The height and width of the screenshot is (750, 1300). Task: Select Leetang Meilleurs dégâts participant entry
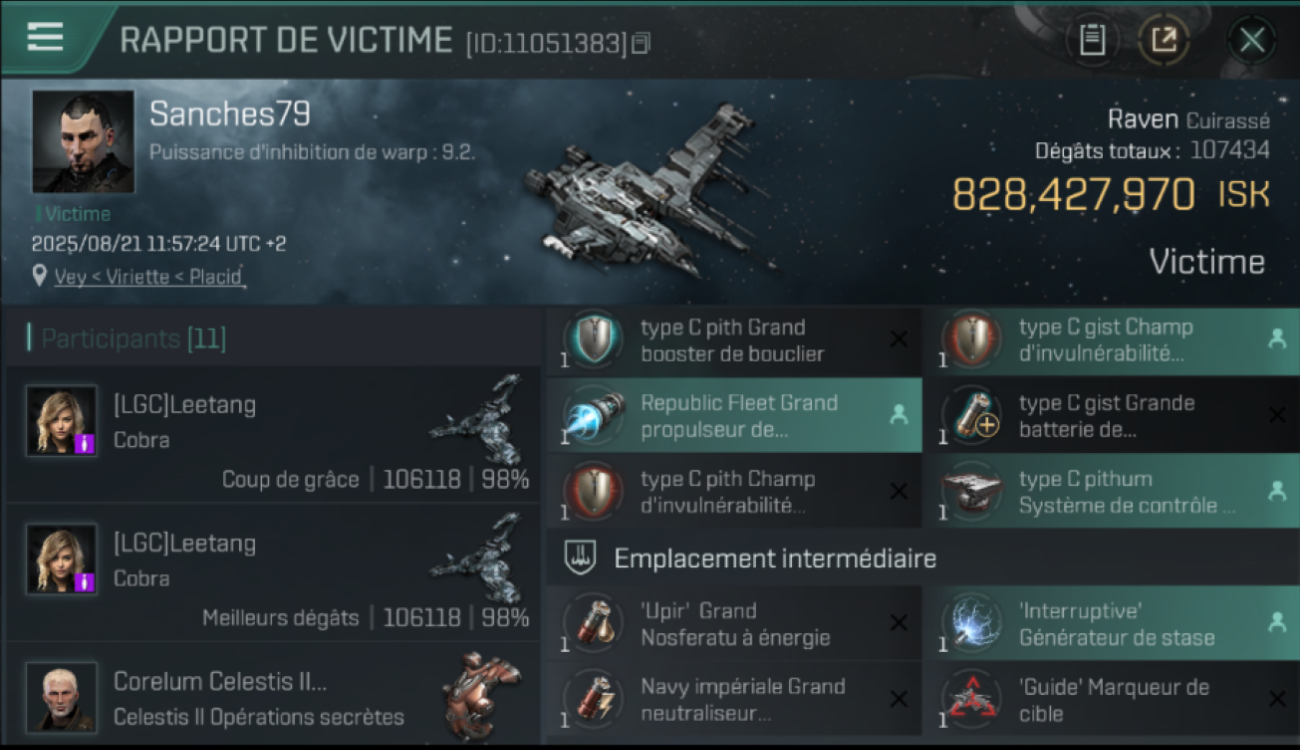[273, 573]
